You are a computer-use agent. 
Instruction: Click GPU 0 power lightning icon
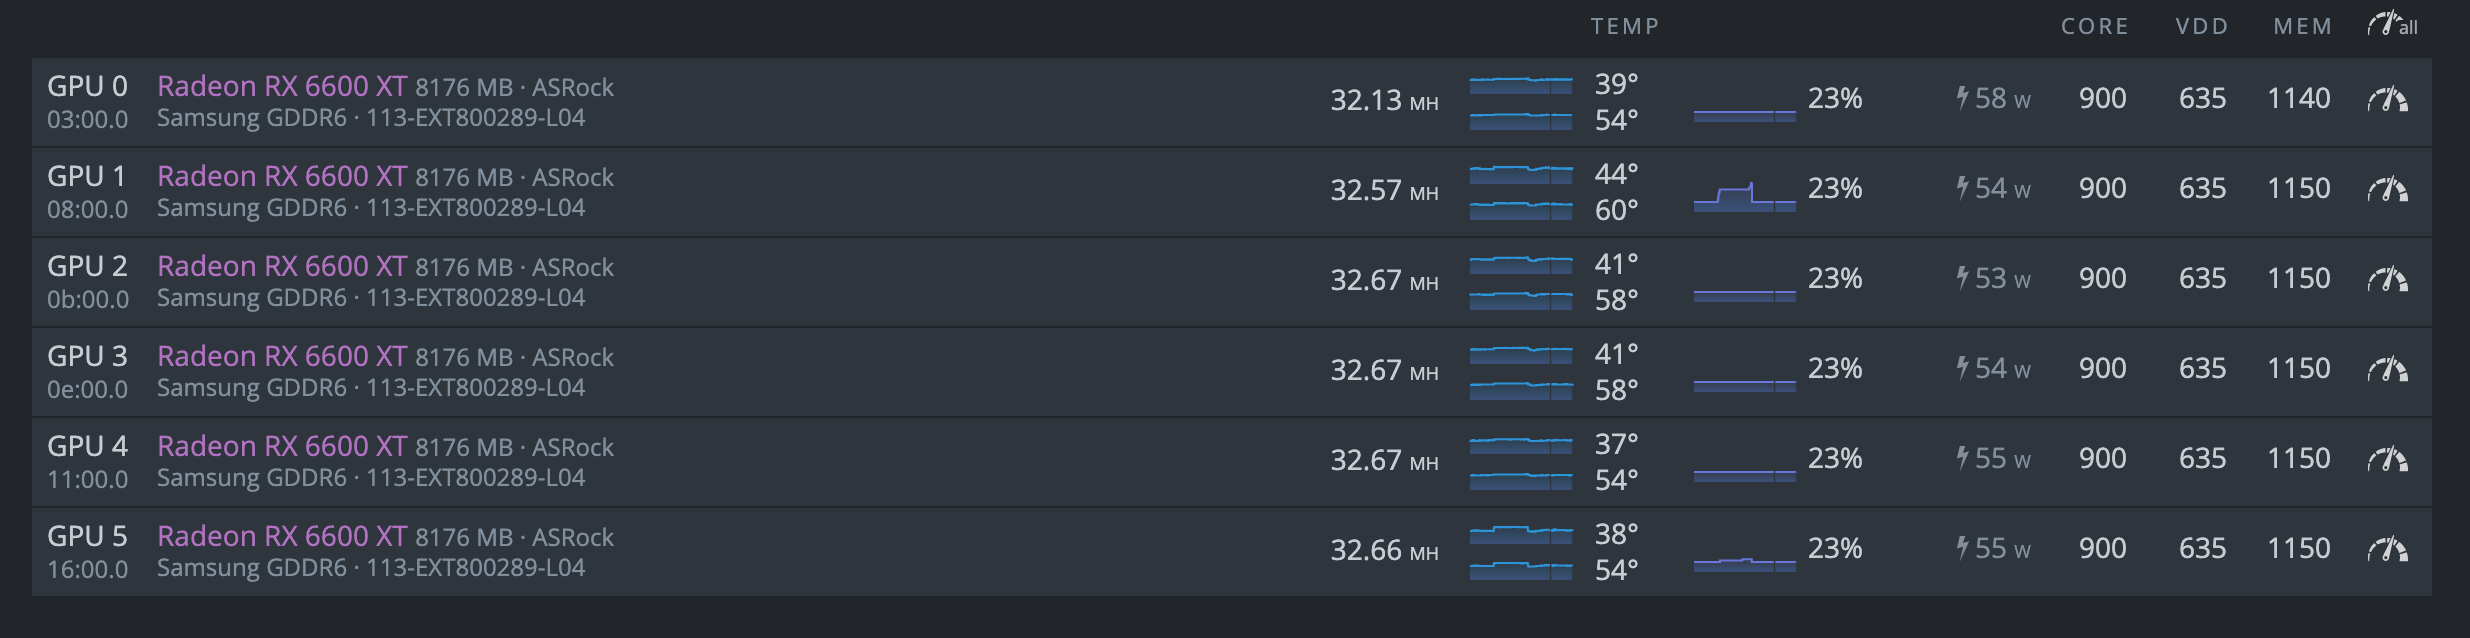1962,98
